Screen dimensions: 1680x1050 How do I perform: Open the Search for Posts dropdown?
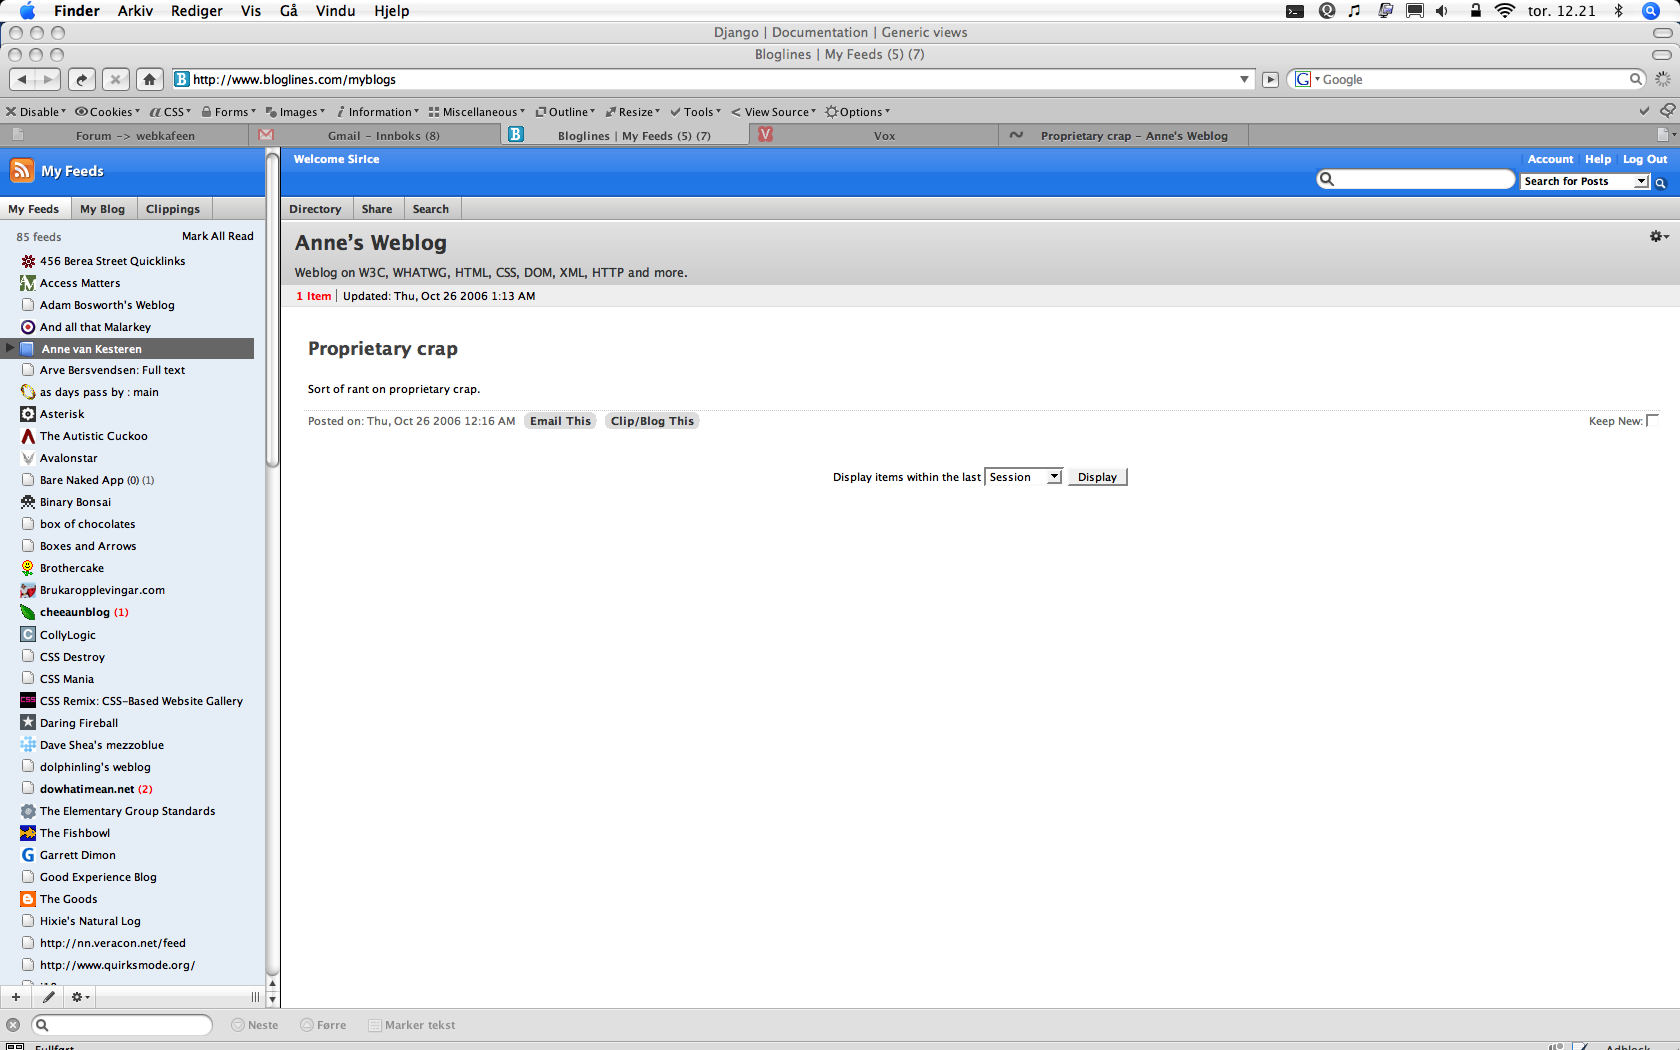[x=1585, y=181]
